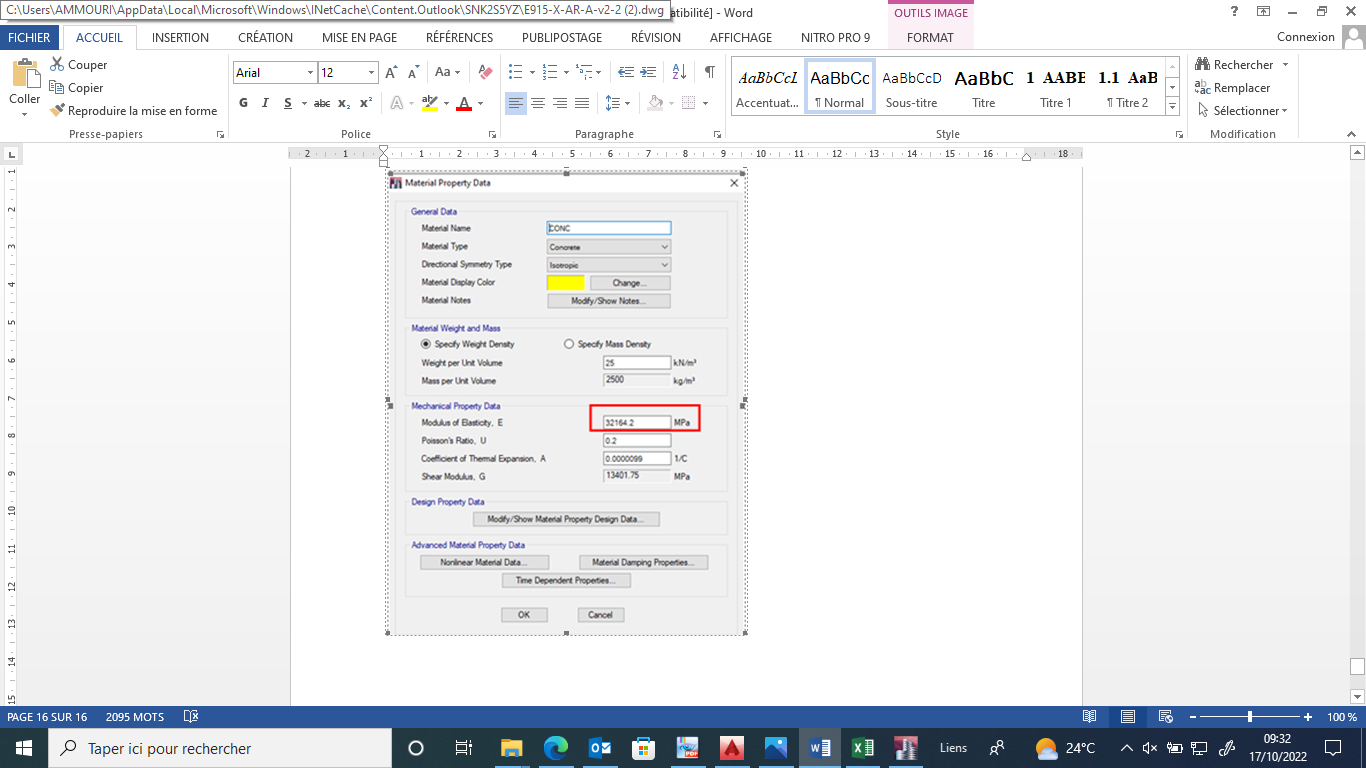This screenshot has height=768, width=1366.
Task: Expand the Sélectionner dropdown
Action: pos(1284,111)
